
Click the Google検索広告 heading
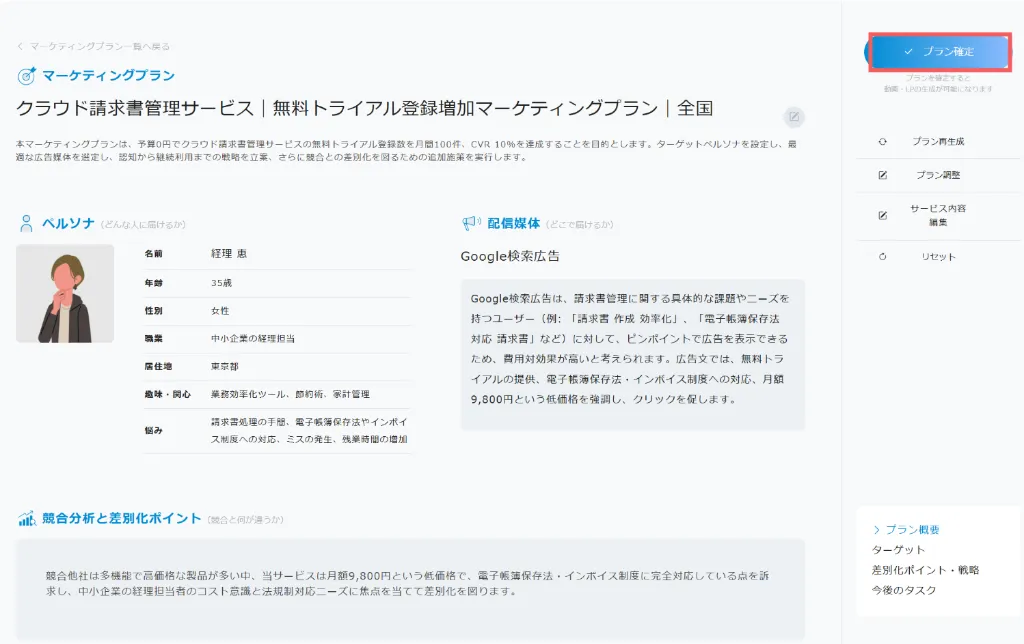[x=510, y=256]
